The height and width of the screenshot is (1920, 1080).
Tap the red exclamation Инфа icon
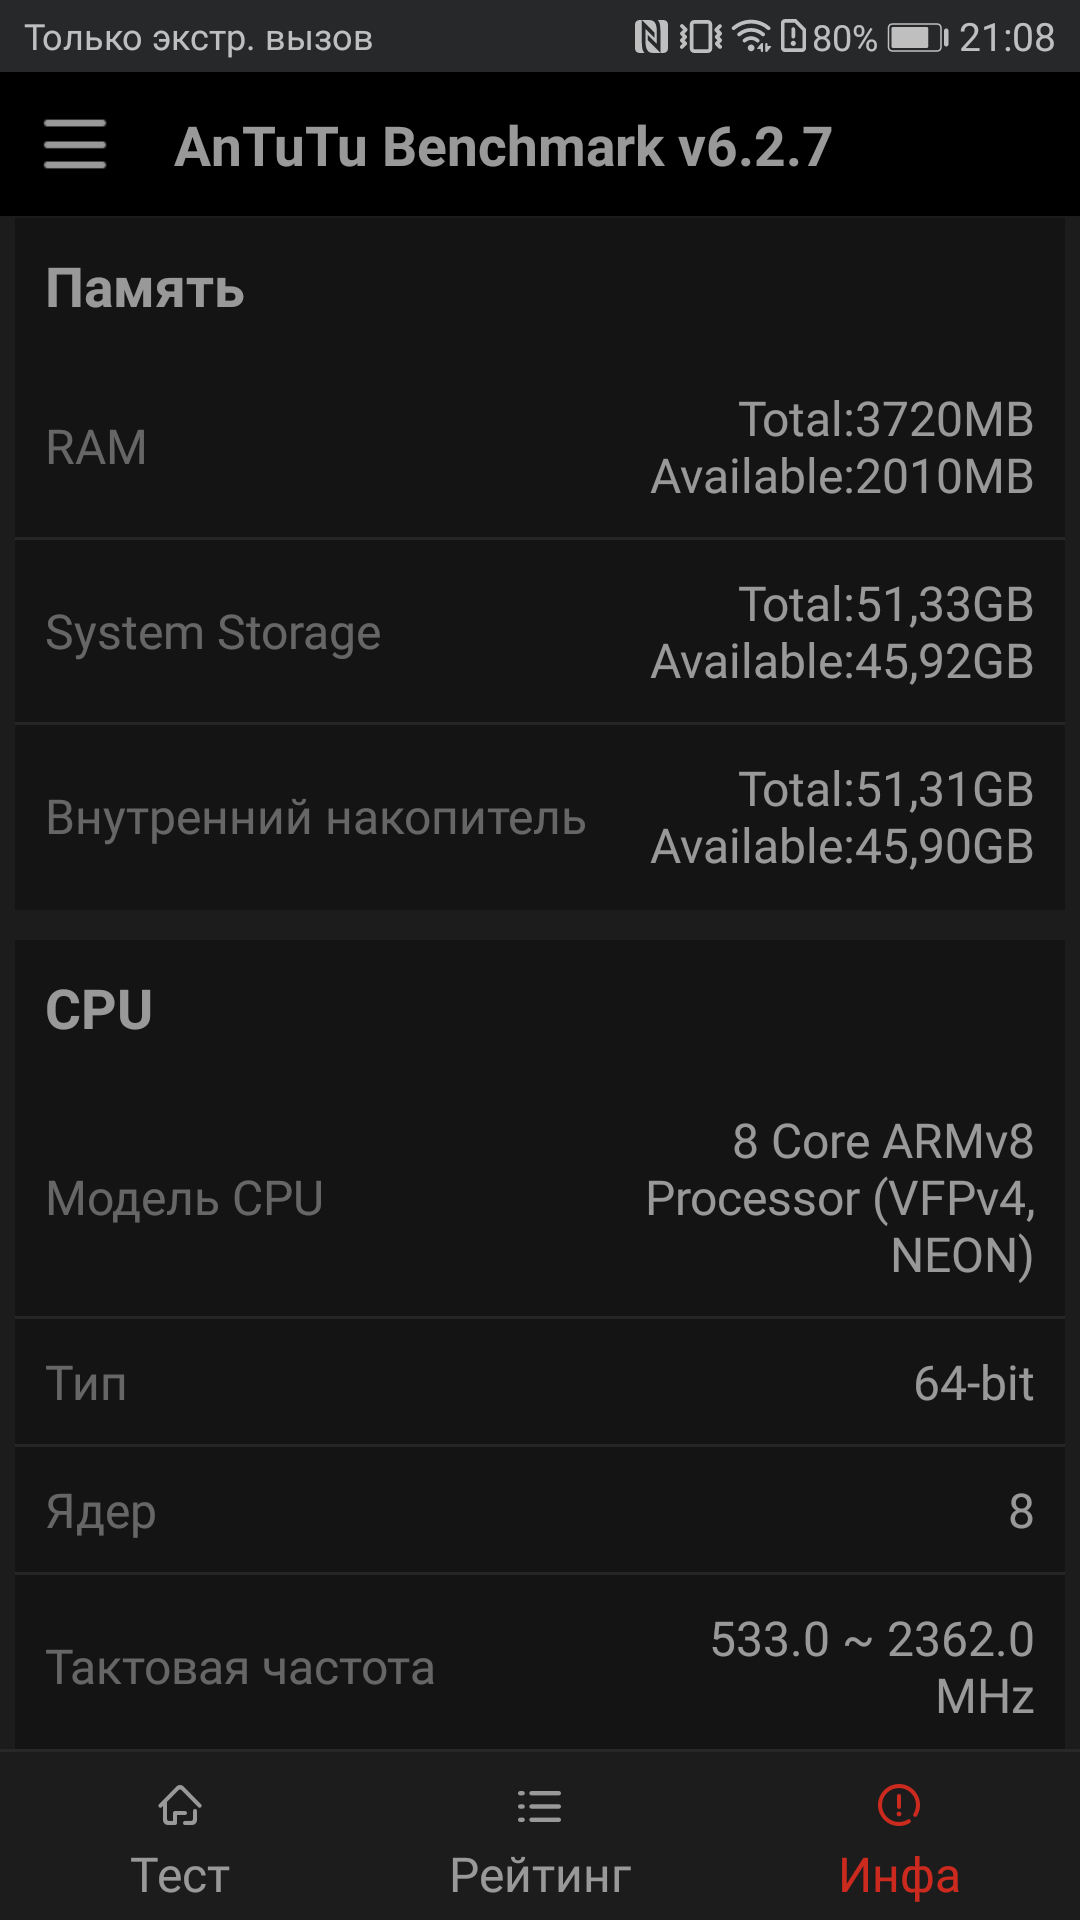[x=899, y=1806]
